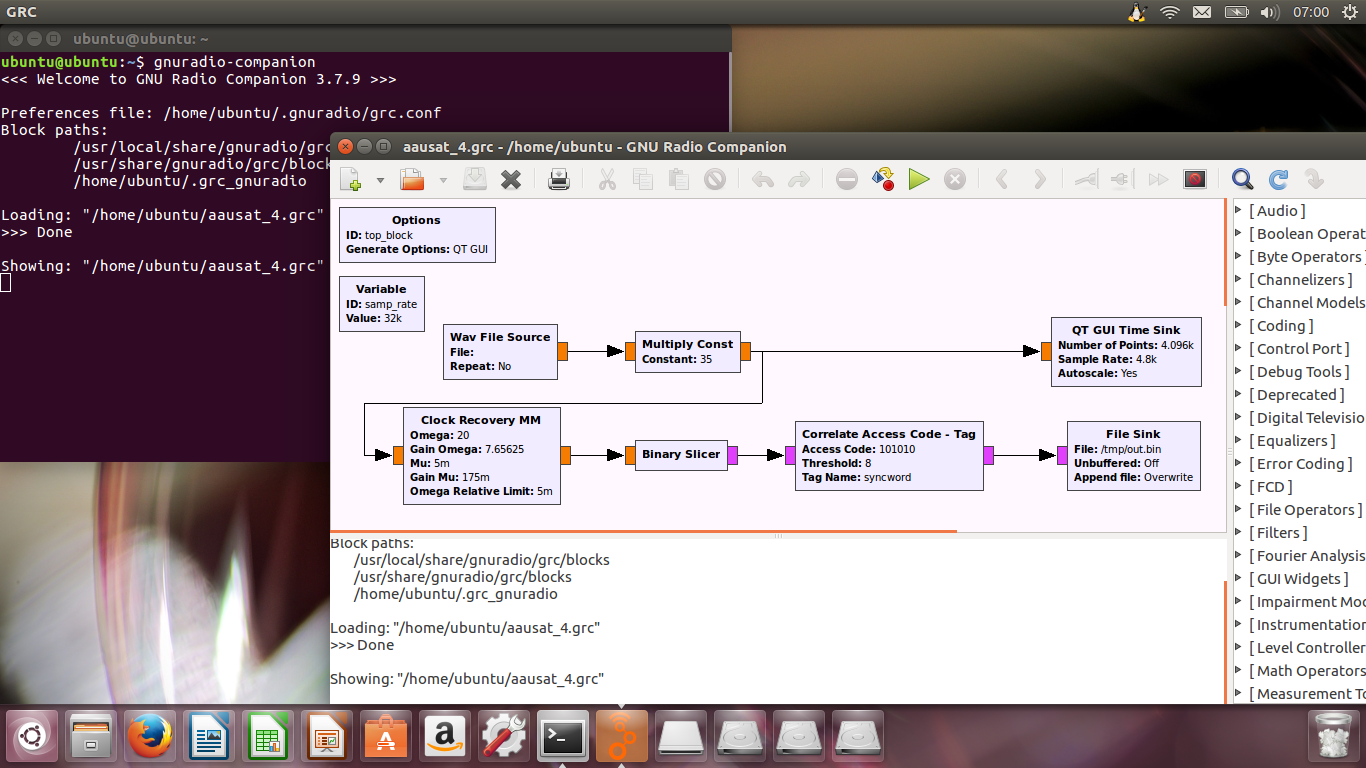Open Firefox from the dock

150,738
